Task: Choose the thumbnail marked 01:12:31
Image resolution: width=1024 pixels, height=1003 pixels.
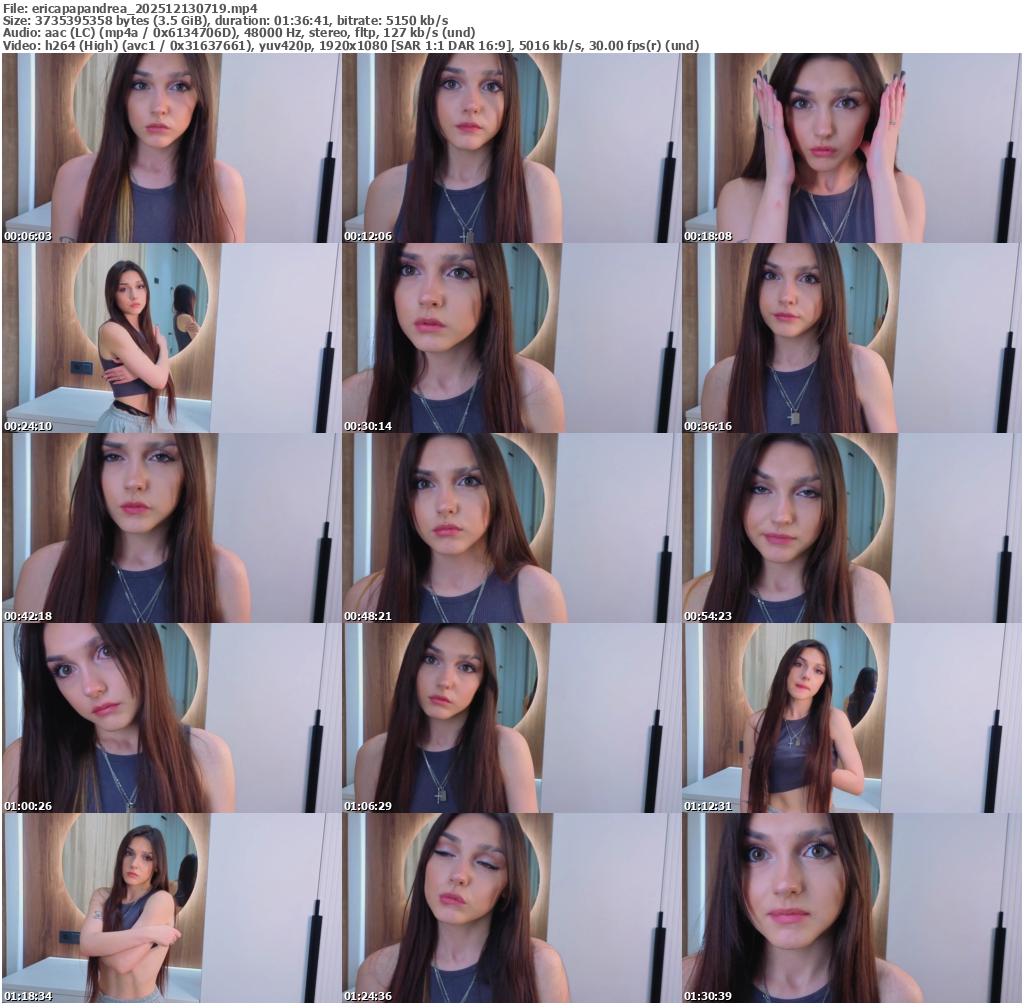Action: pos(852,718)
